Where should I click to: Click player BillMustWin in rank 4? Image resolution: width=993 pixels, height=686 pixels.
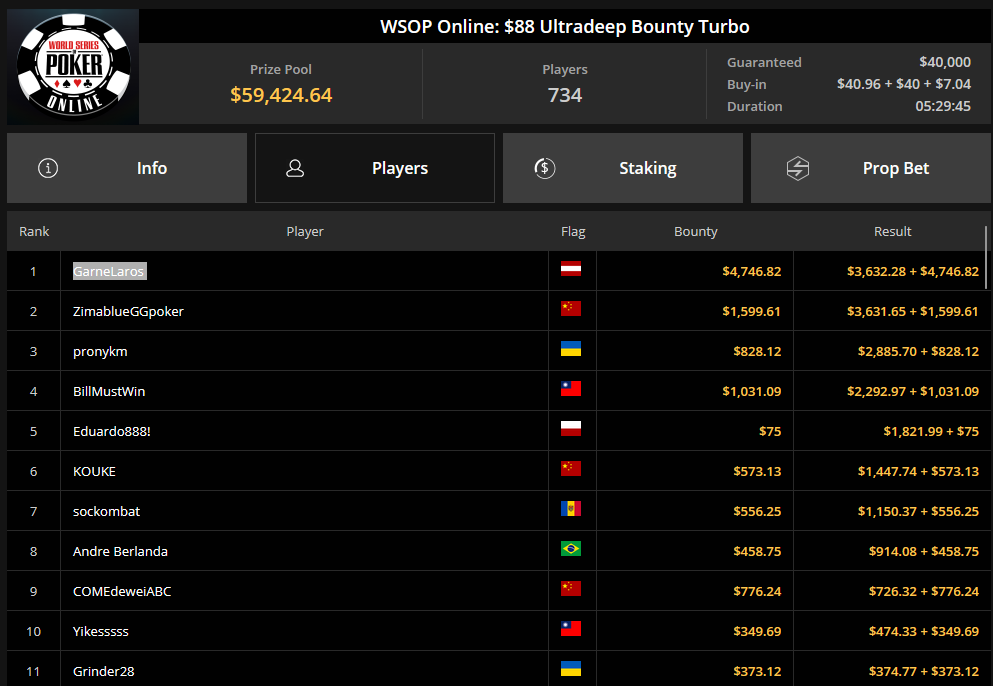(109, 391)
